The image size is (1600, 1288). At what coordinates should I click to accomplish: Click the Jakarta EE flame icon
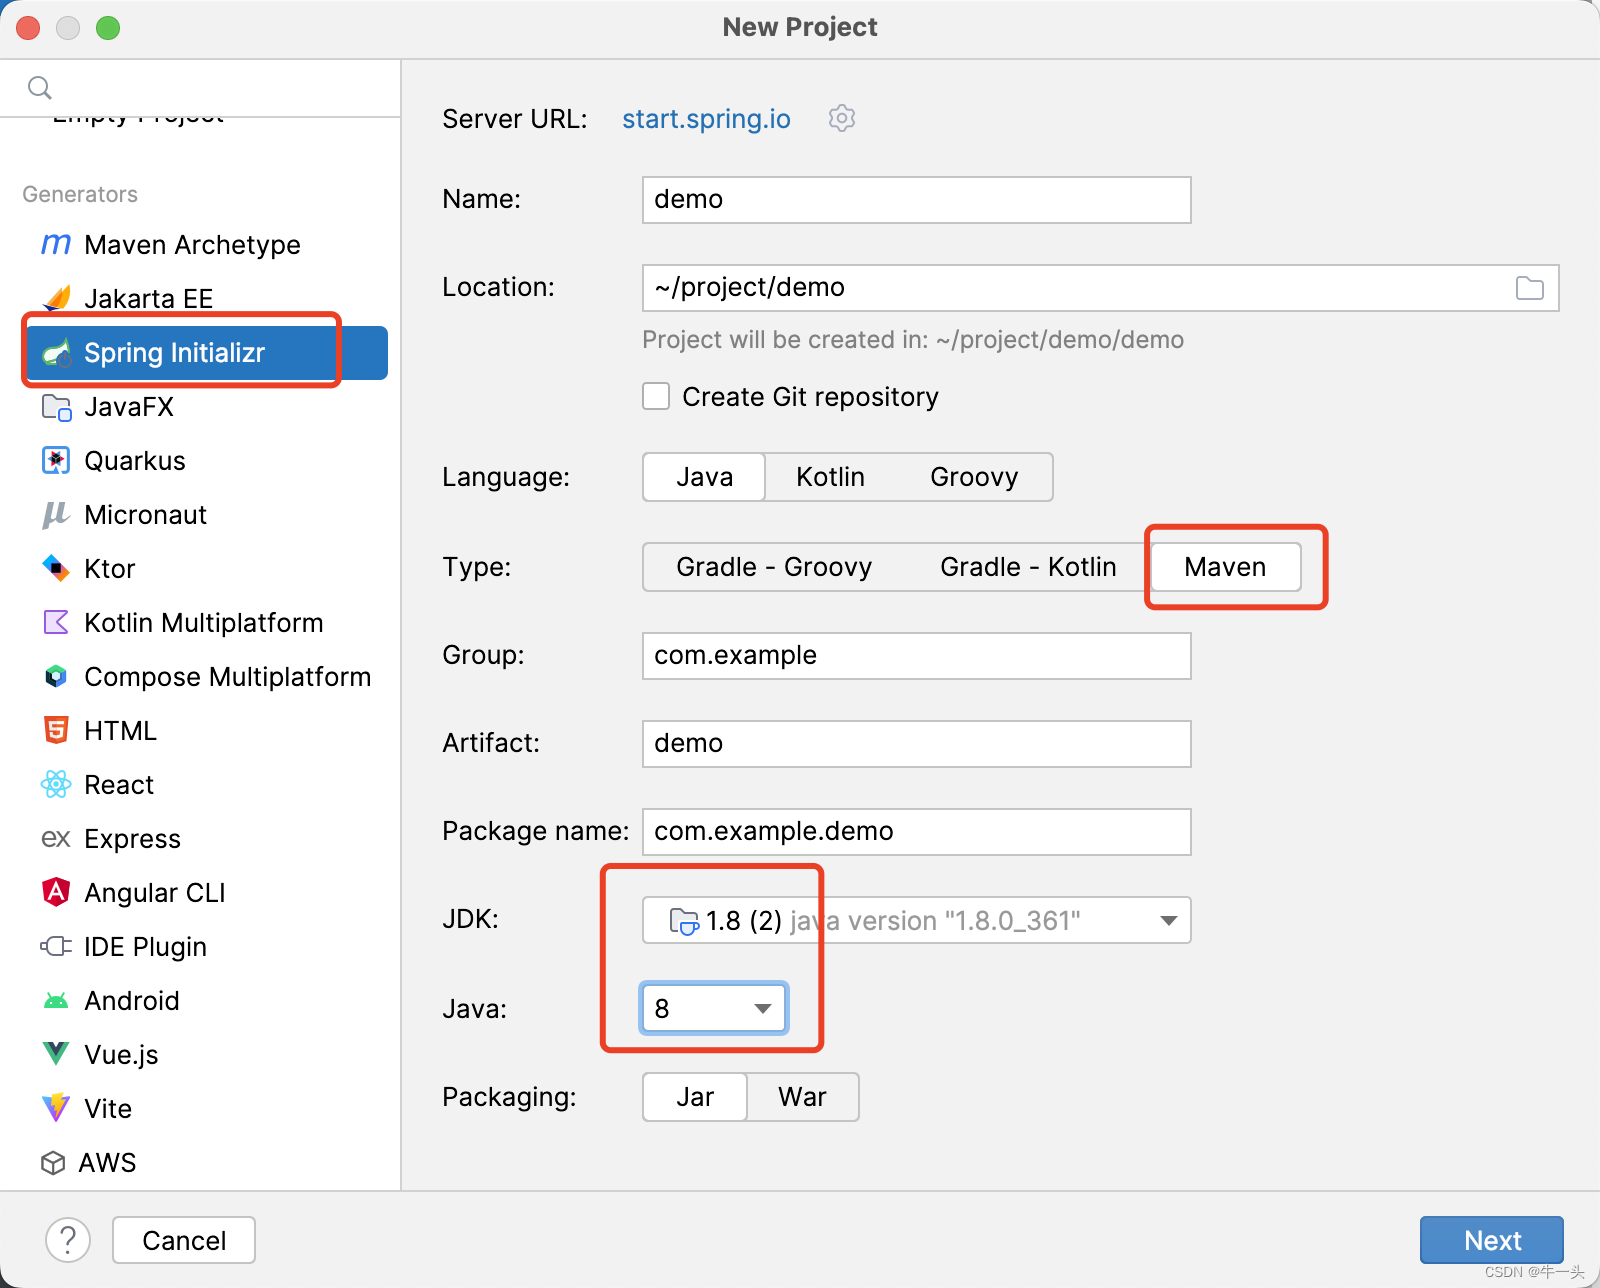[57, 298]
